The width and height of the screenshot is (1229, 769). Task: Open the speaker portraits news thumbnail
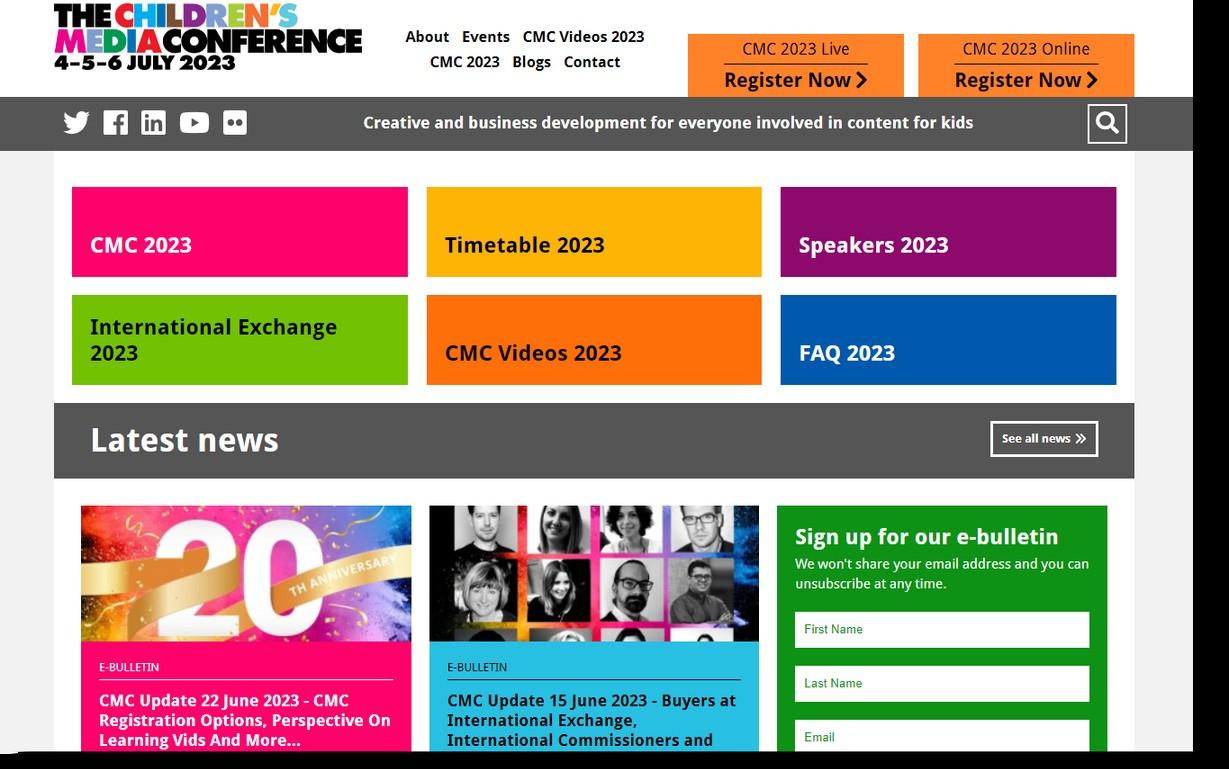coord(594,573)
